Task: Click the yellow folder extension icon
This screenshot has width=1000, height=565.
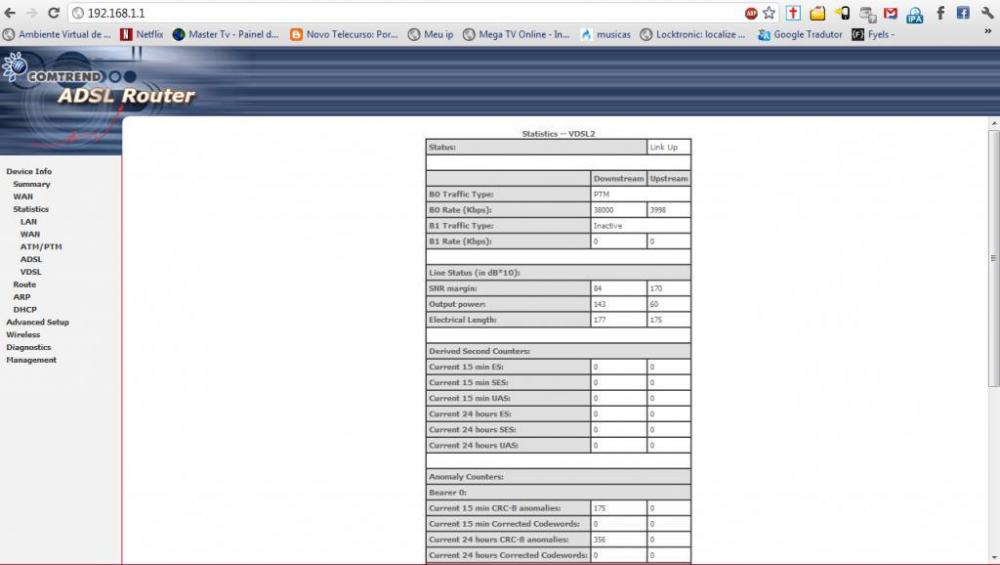Action: pos(818,13)
